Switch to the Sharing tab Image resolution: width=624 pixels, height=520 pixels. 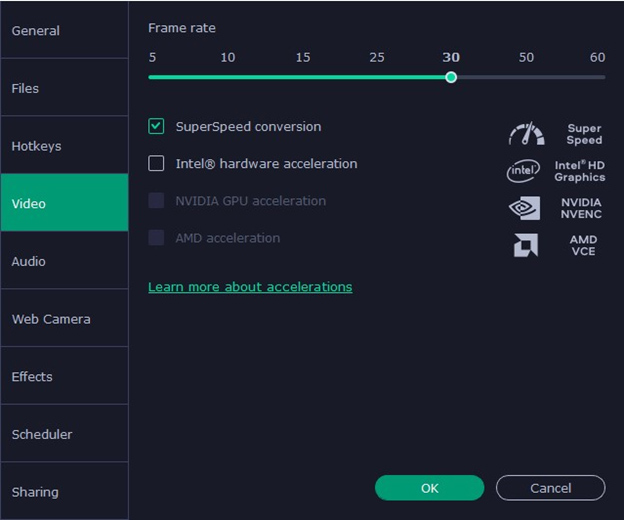pyautogui.click(x=64, y=492)
